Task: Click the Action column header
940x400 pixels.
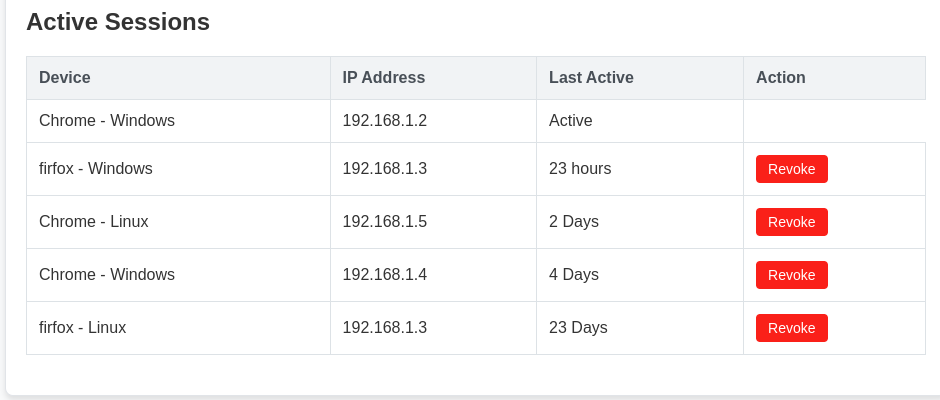Action: [x=780, y=77]
